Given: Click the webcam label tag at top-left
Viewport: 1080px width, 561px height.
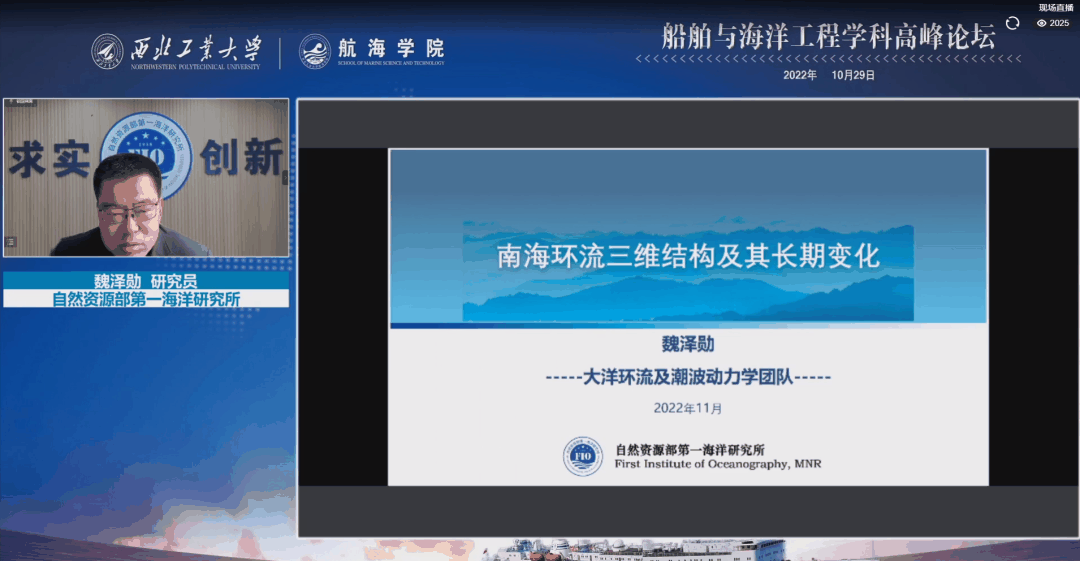Looking at the screenshot, I should point(21,103).
